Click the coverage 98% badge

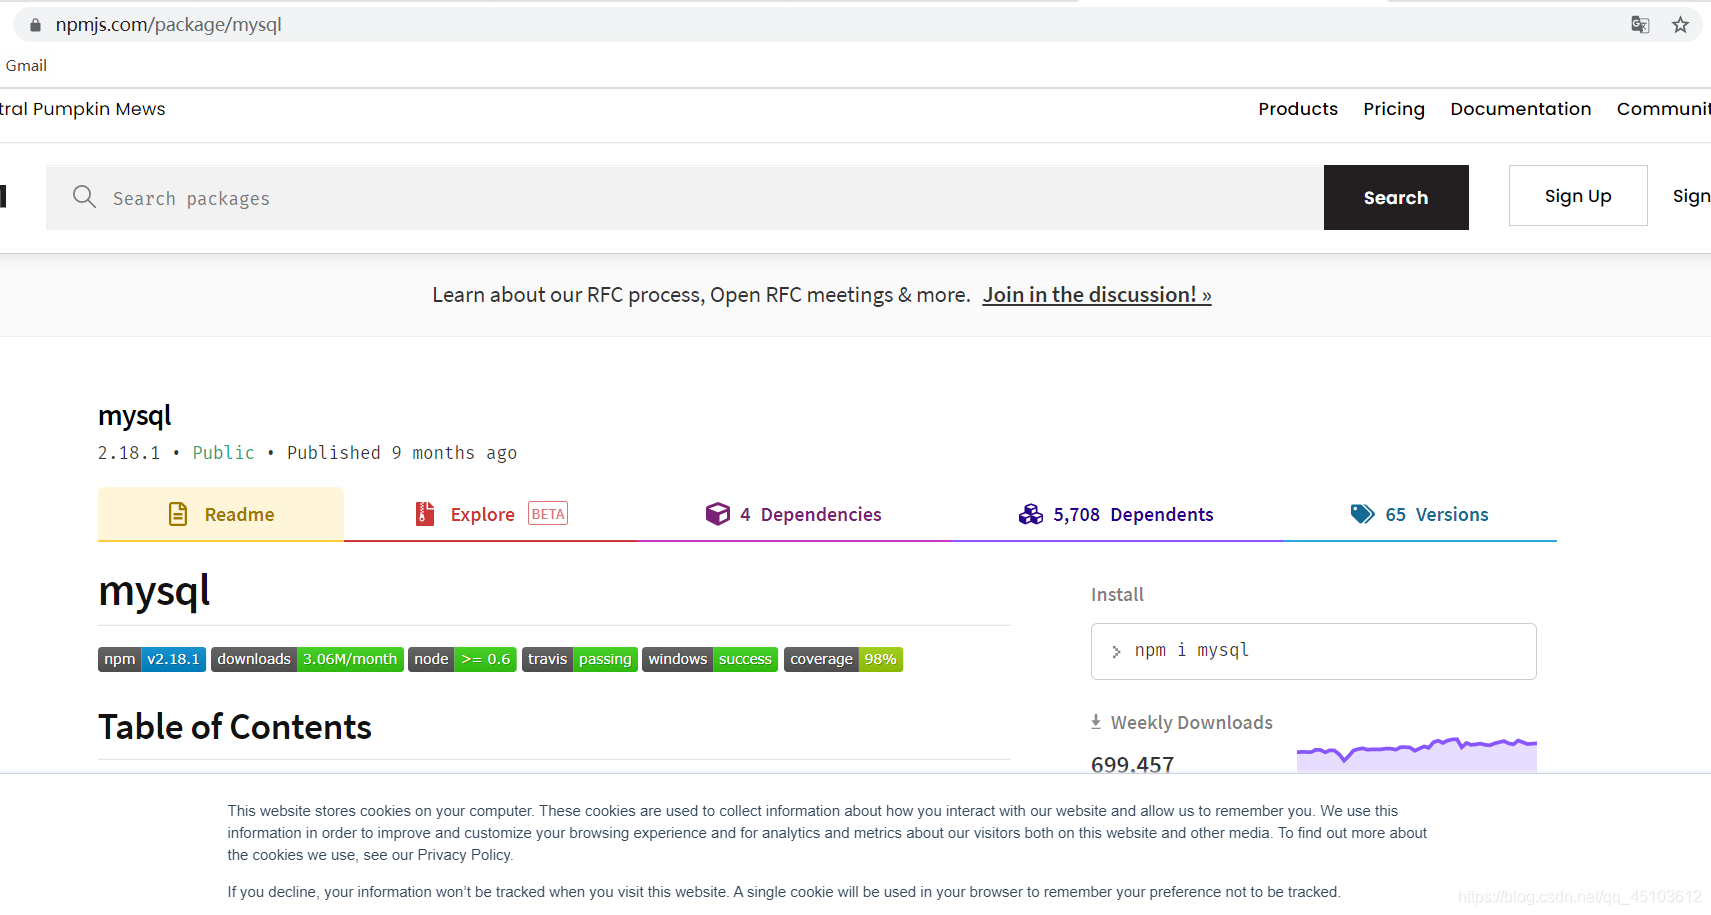tap(843, 659)
